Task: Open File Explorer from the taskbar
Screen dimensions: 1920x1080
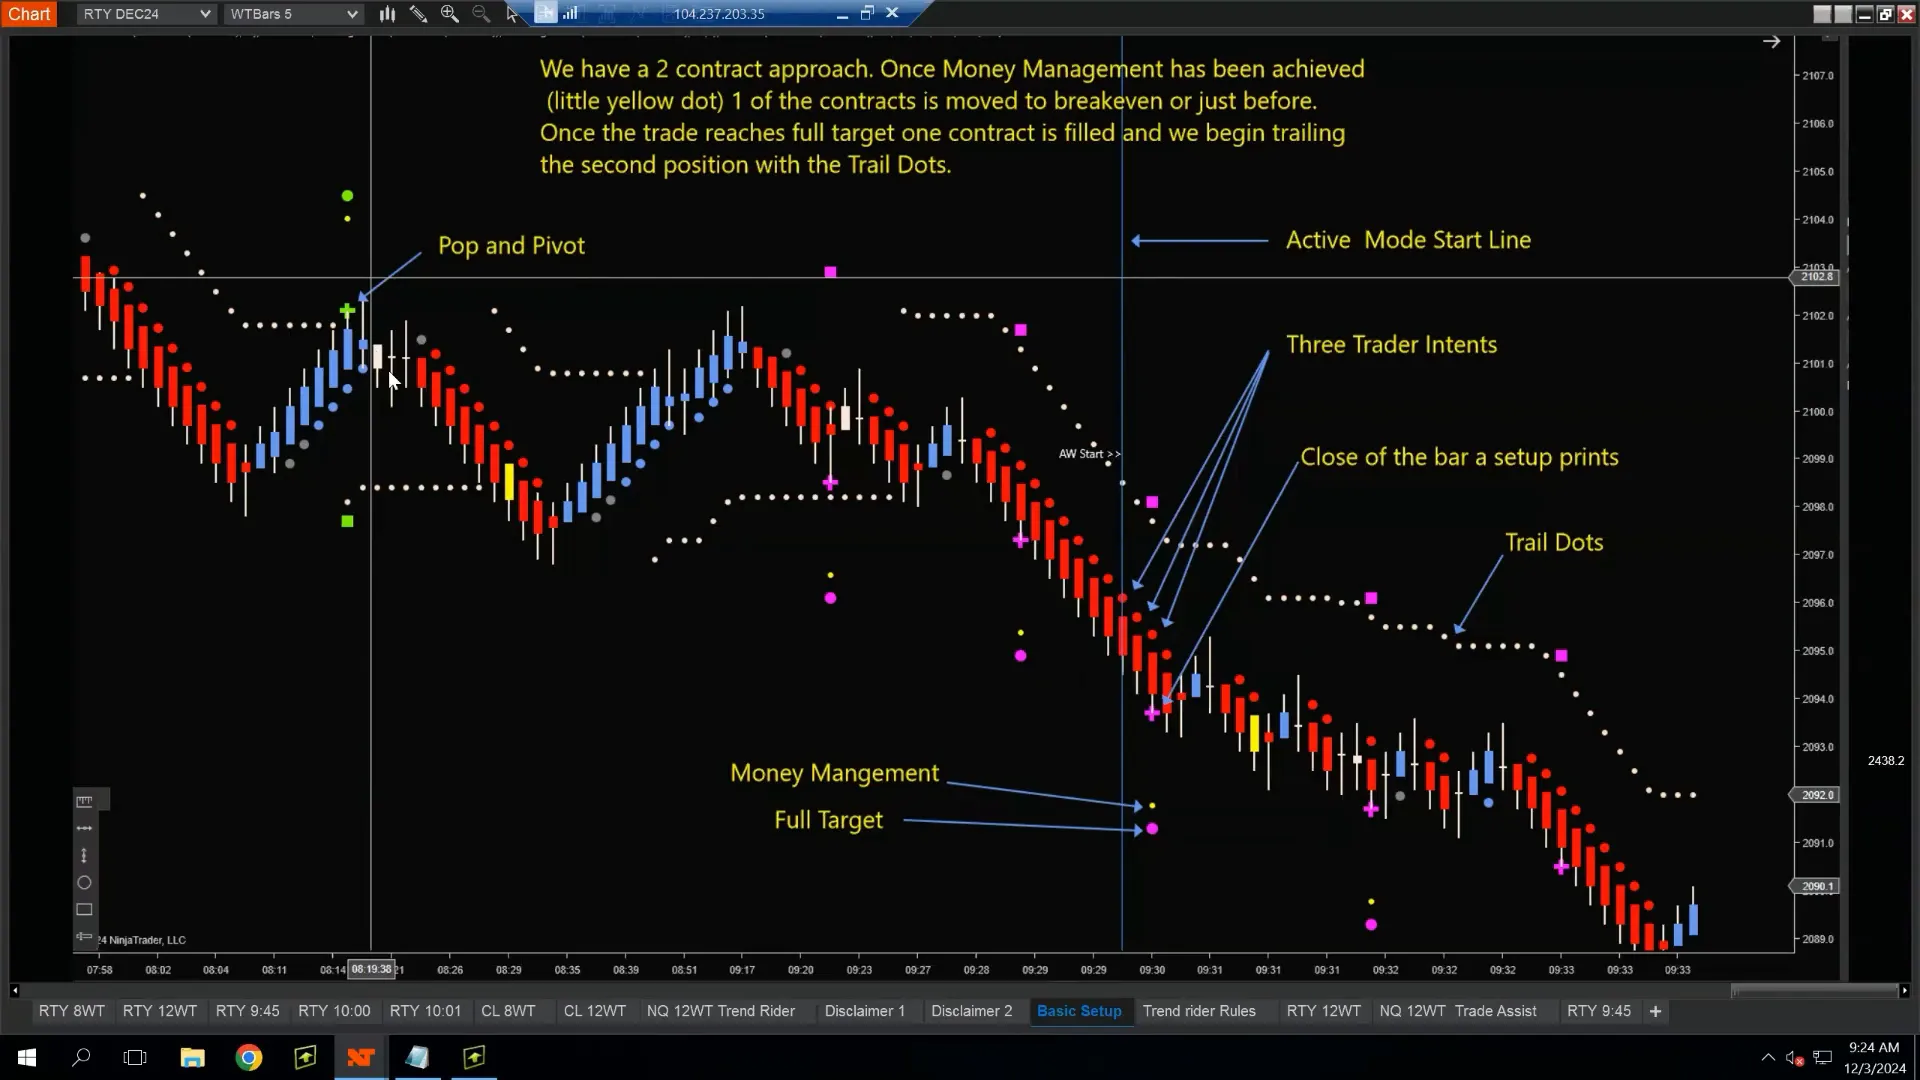Action: click(x=192, y=1057)
